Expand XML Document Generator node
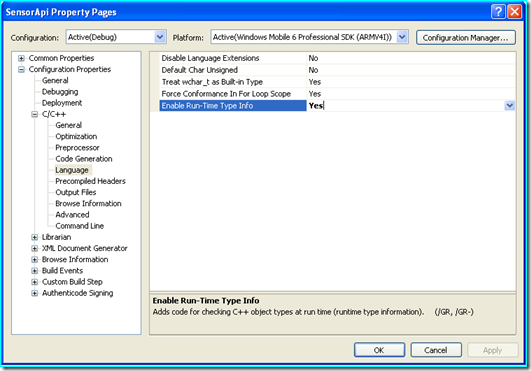Screen dimensions: 531x371 click(35, 248)
